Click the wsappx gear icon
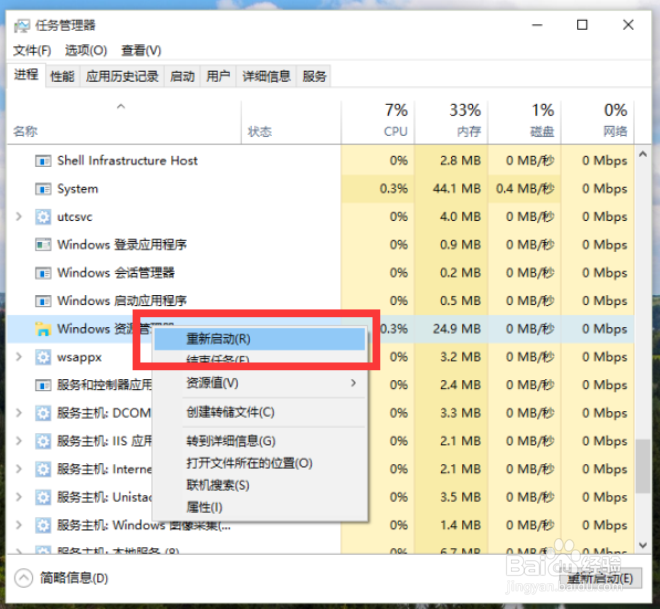Viewport: 660px width, 609px height. (43, 357)
